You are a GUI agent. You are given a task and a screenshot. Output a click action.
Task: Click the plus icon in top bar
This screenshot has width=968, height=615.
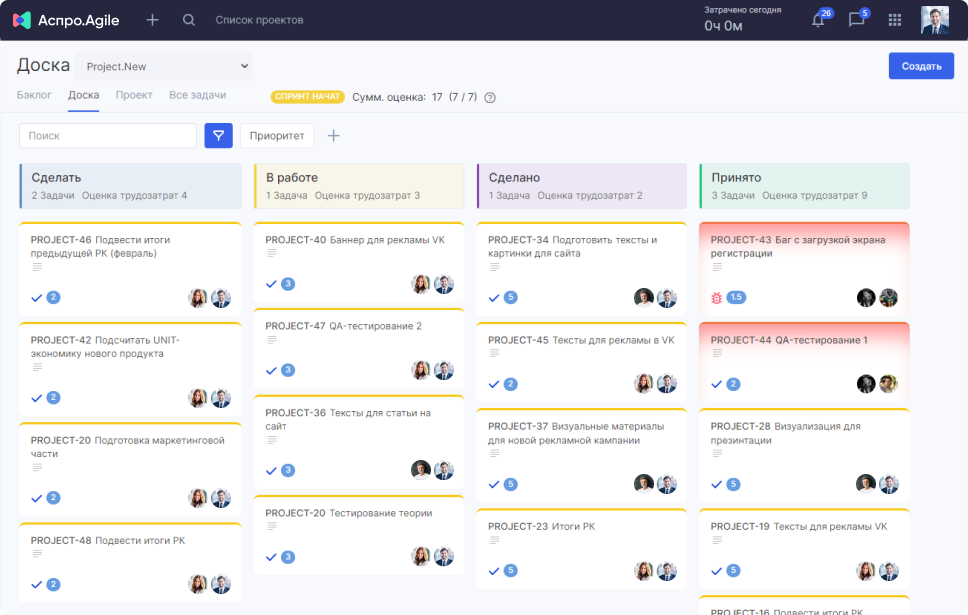[152, 20]
